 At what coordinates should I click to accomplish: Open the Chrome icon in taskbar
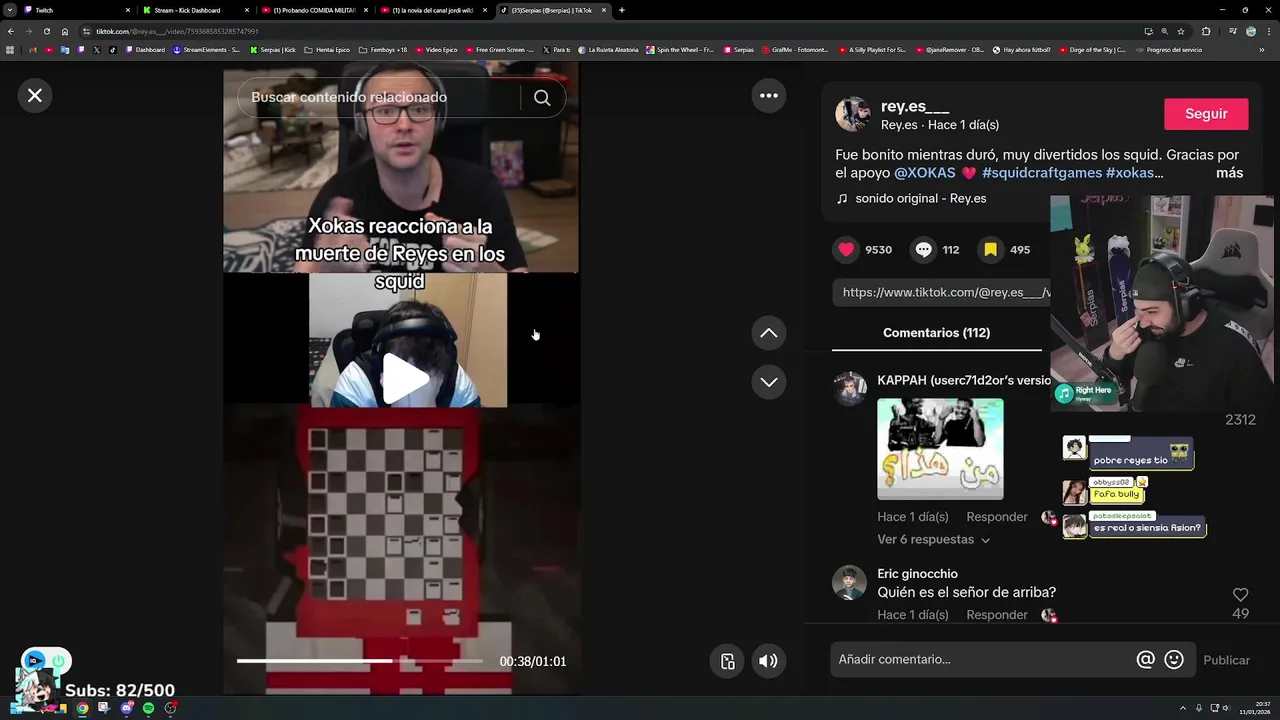pos(82,708)
